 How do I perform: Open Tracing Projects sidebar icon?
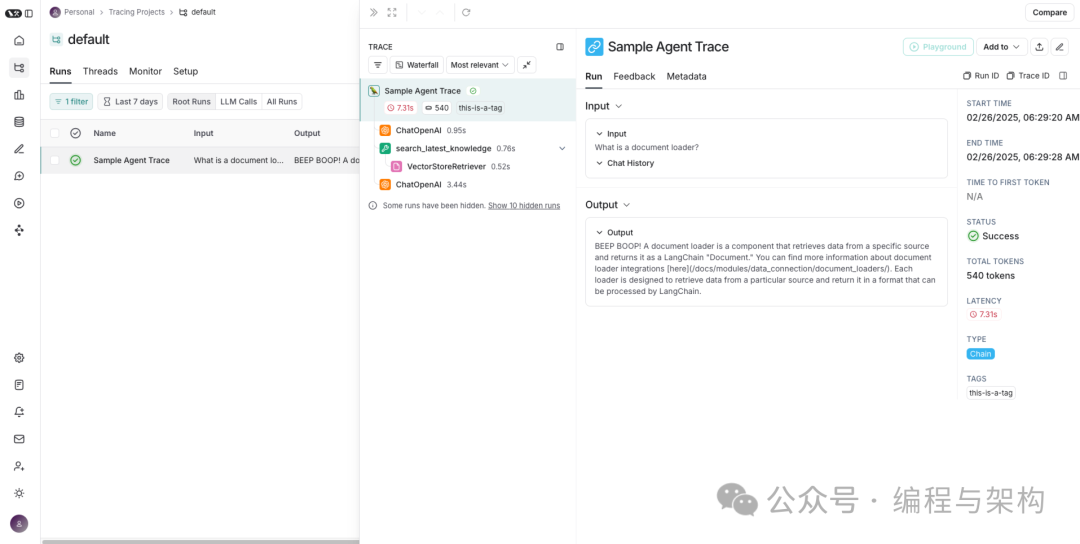point(19,67)
